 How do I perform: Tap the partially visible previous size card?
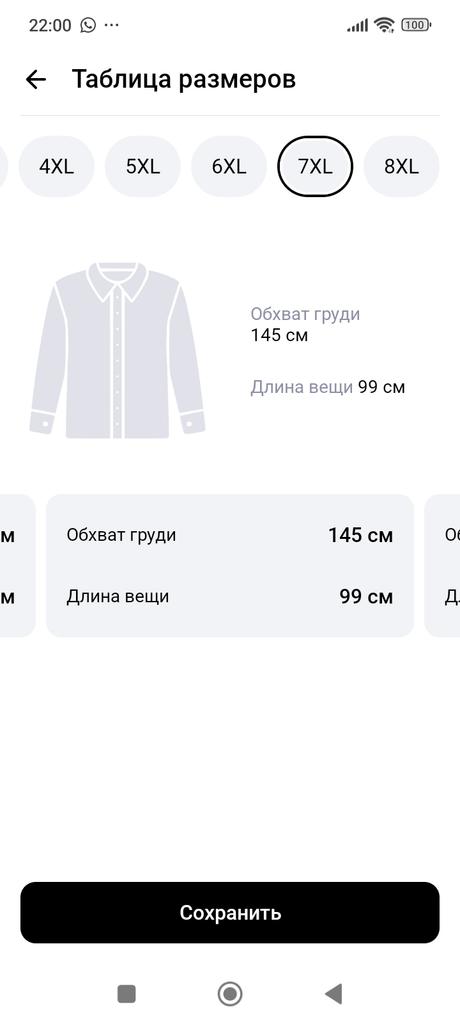tap(17, 566)
